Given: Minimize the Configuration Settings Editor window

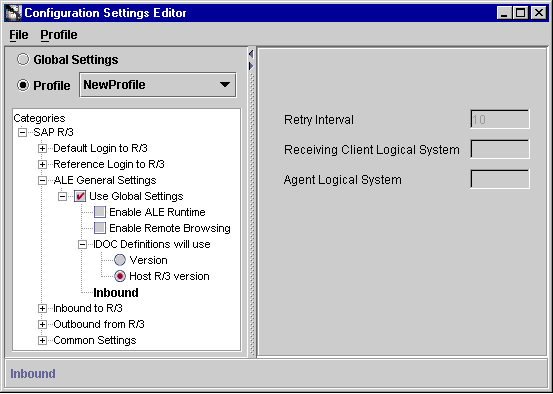Looking at the screenshot, I should click(504, 13).
